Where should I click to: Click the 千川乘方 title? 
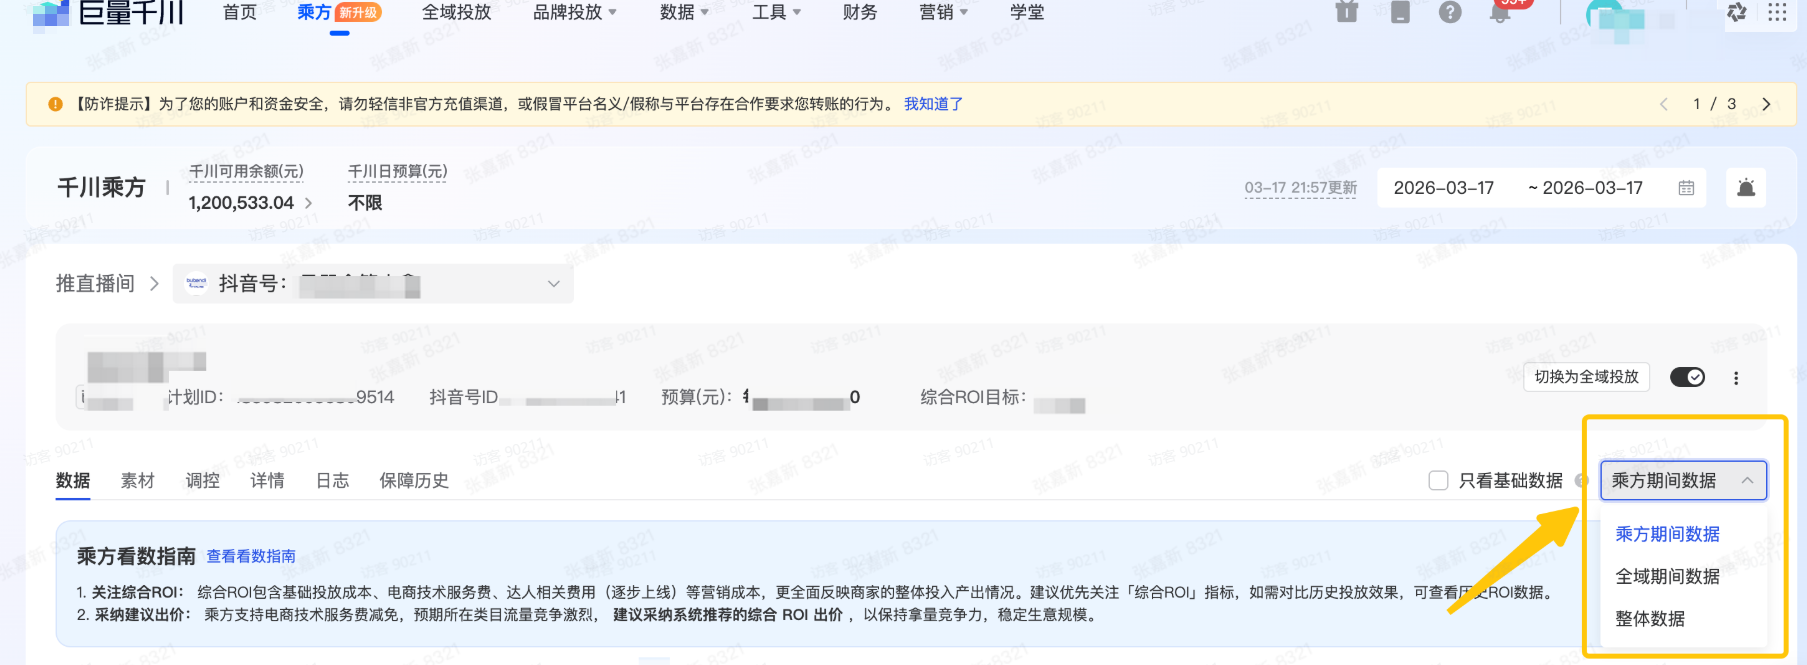coord(101,188)
